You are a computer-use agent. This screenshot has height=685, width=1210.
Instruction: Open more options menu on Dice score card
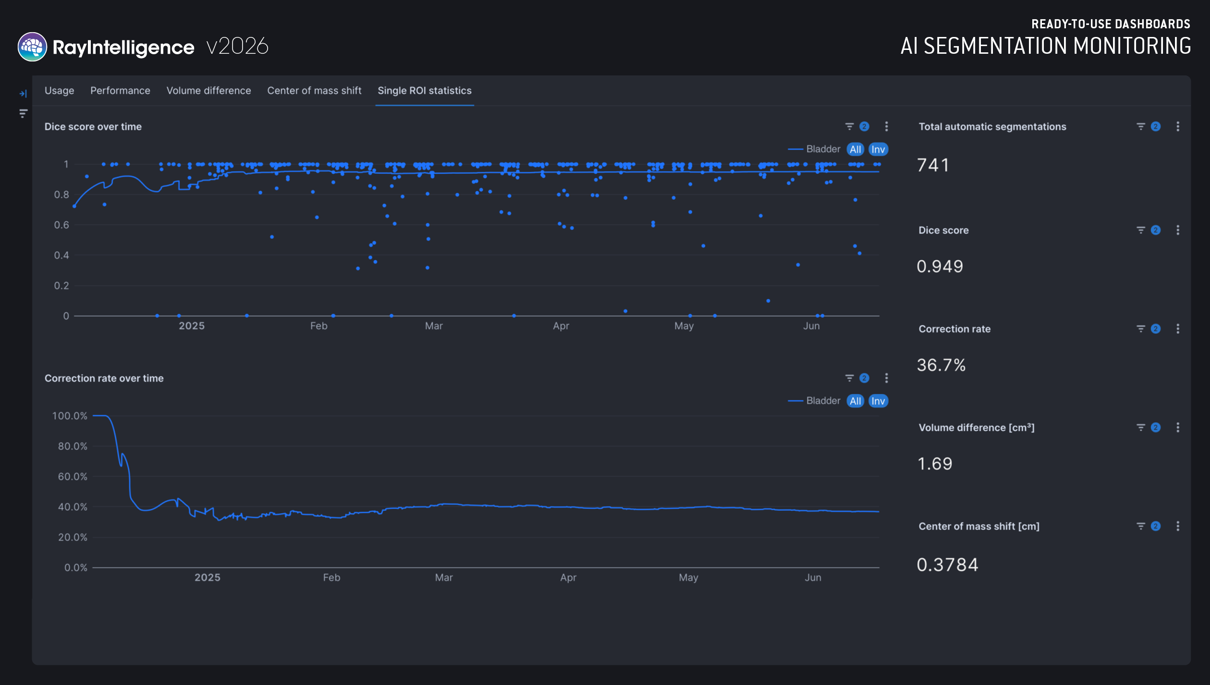click(1178, 230)
